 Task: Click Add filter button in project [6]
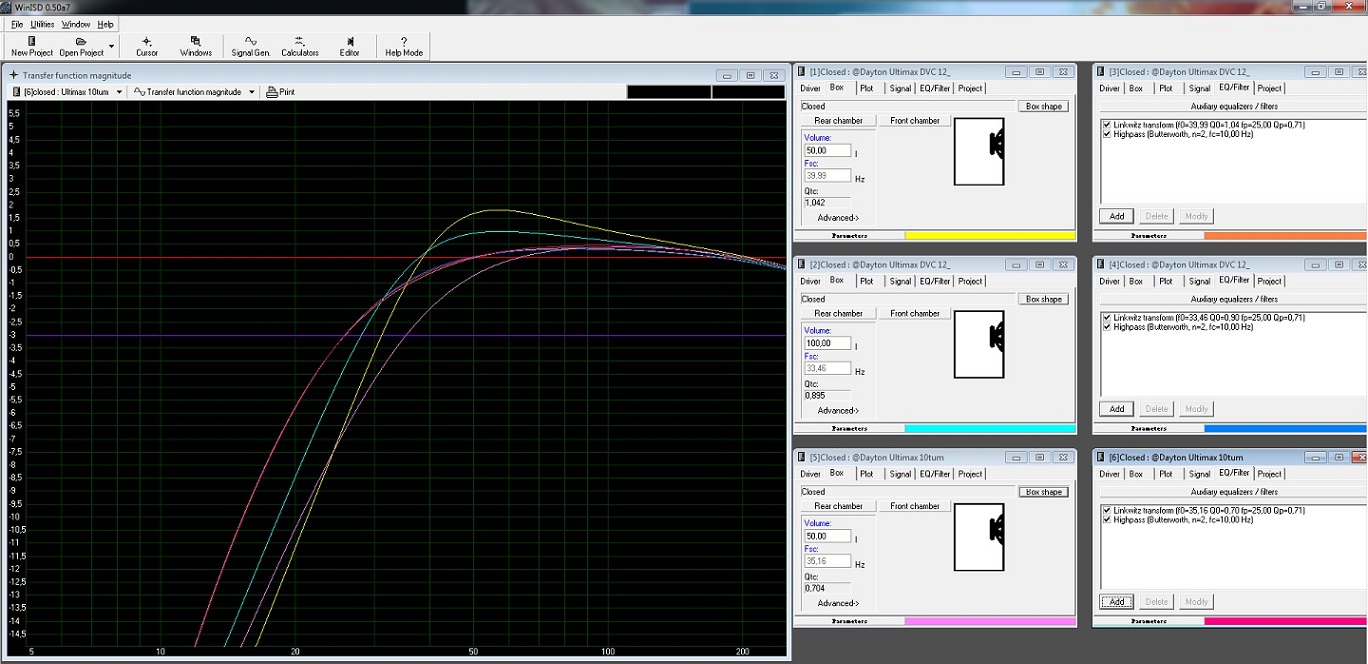tap(1117, 602)
